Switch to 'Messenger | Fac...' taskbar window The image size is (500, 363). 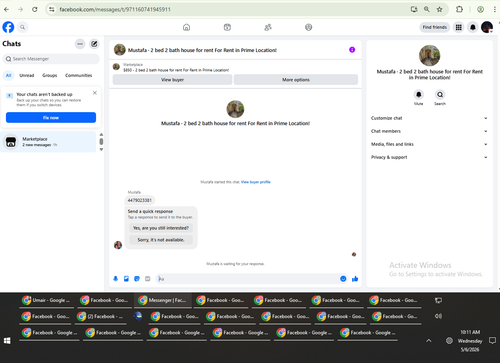(x=163, y=300)
